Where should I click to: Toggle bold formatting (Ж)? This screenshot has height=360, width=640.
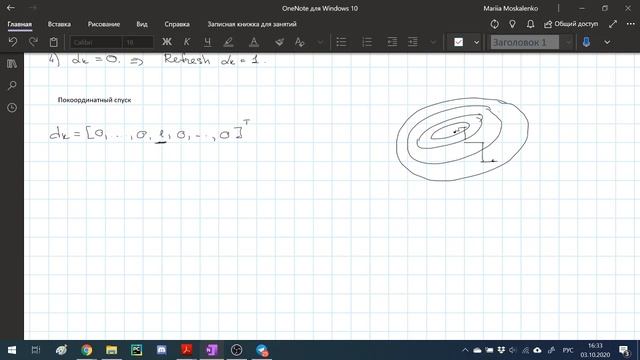167,42
